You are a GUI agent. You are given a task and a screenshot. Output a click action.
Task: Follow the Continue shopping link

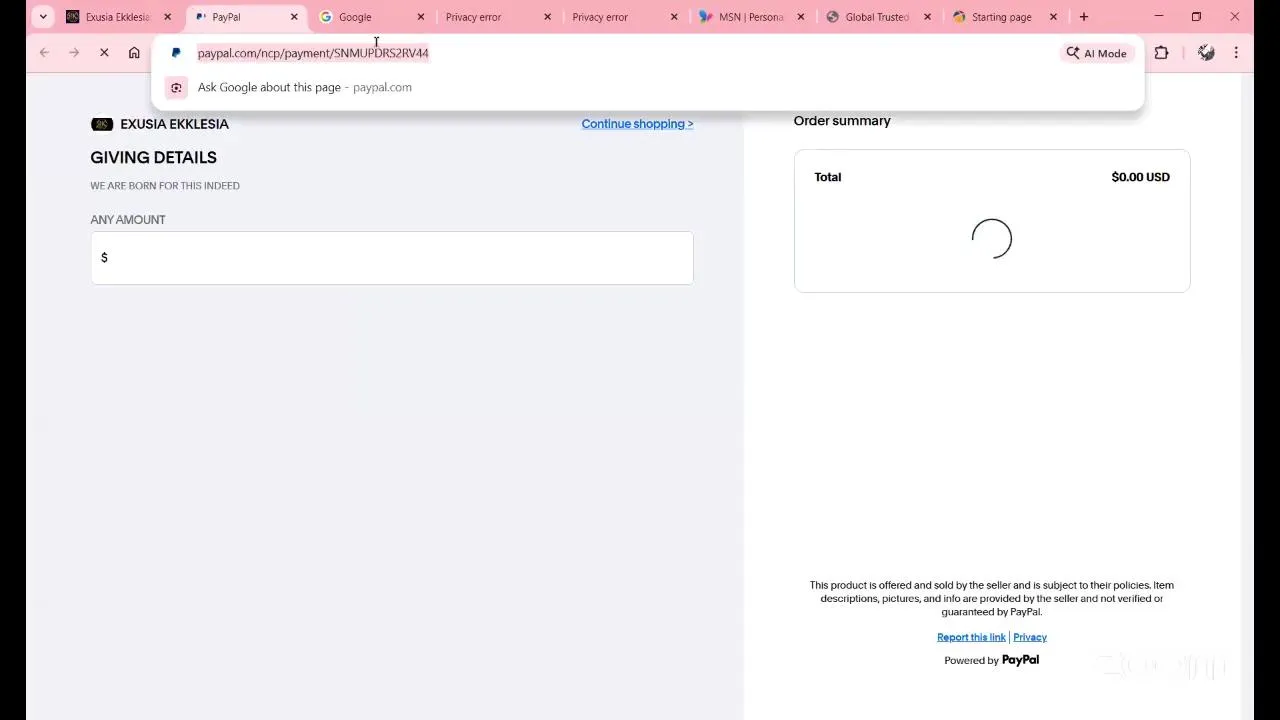coord(637,124)
